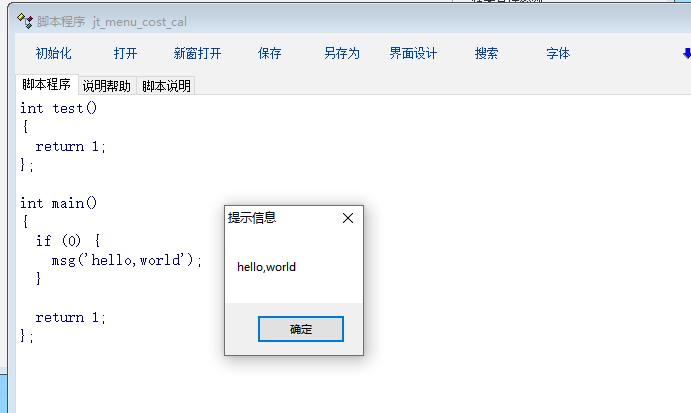Viewport: 691px width, 413px height.
Task: Click the 初始化 toolbar item
Action: pos(53,54)
